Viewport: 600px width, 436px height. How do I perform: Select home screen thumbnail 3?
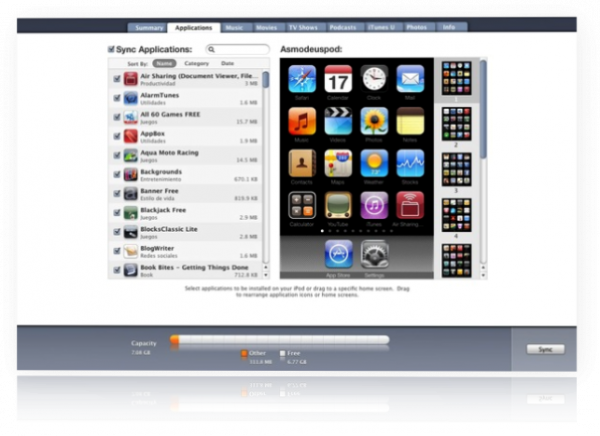pyautogui.click(x=457, y=169)
